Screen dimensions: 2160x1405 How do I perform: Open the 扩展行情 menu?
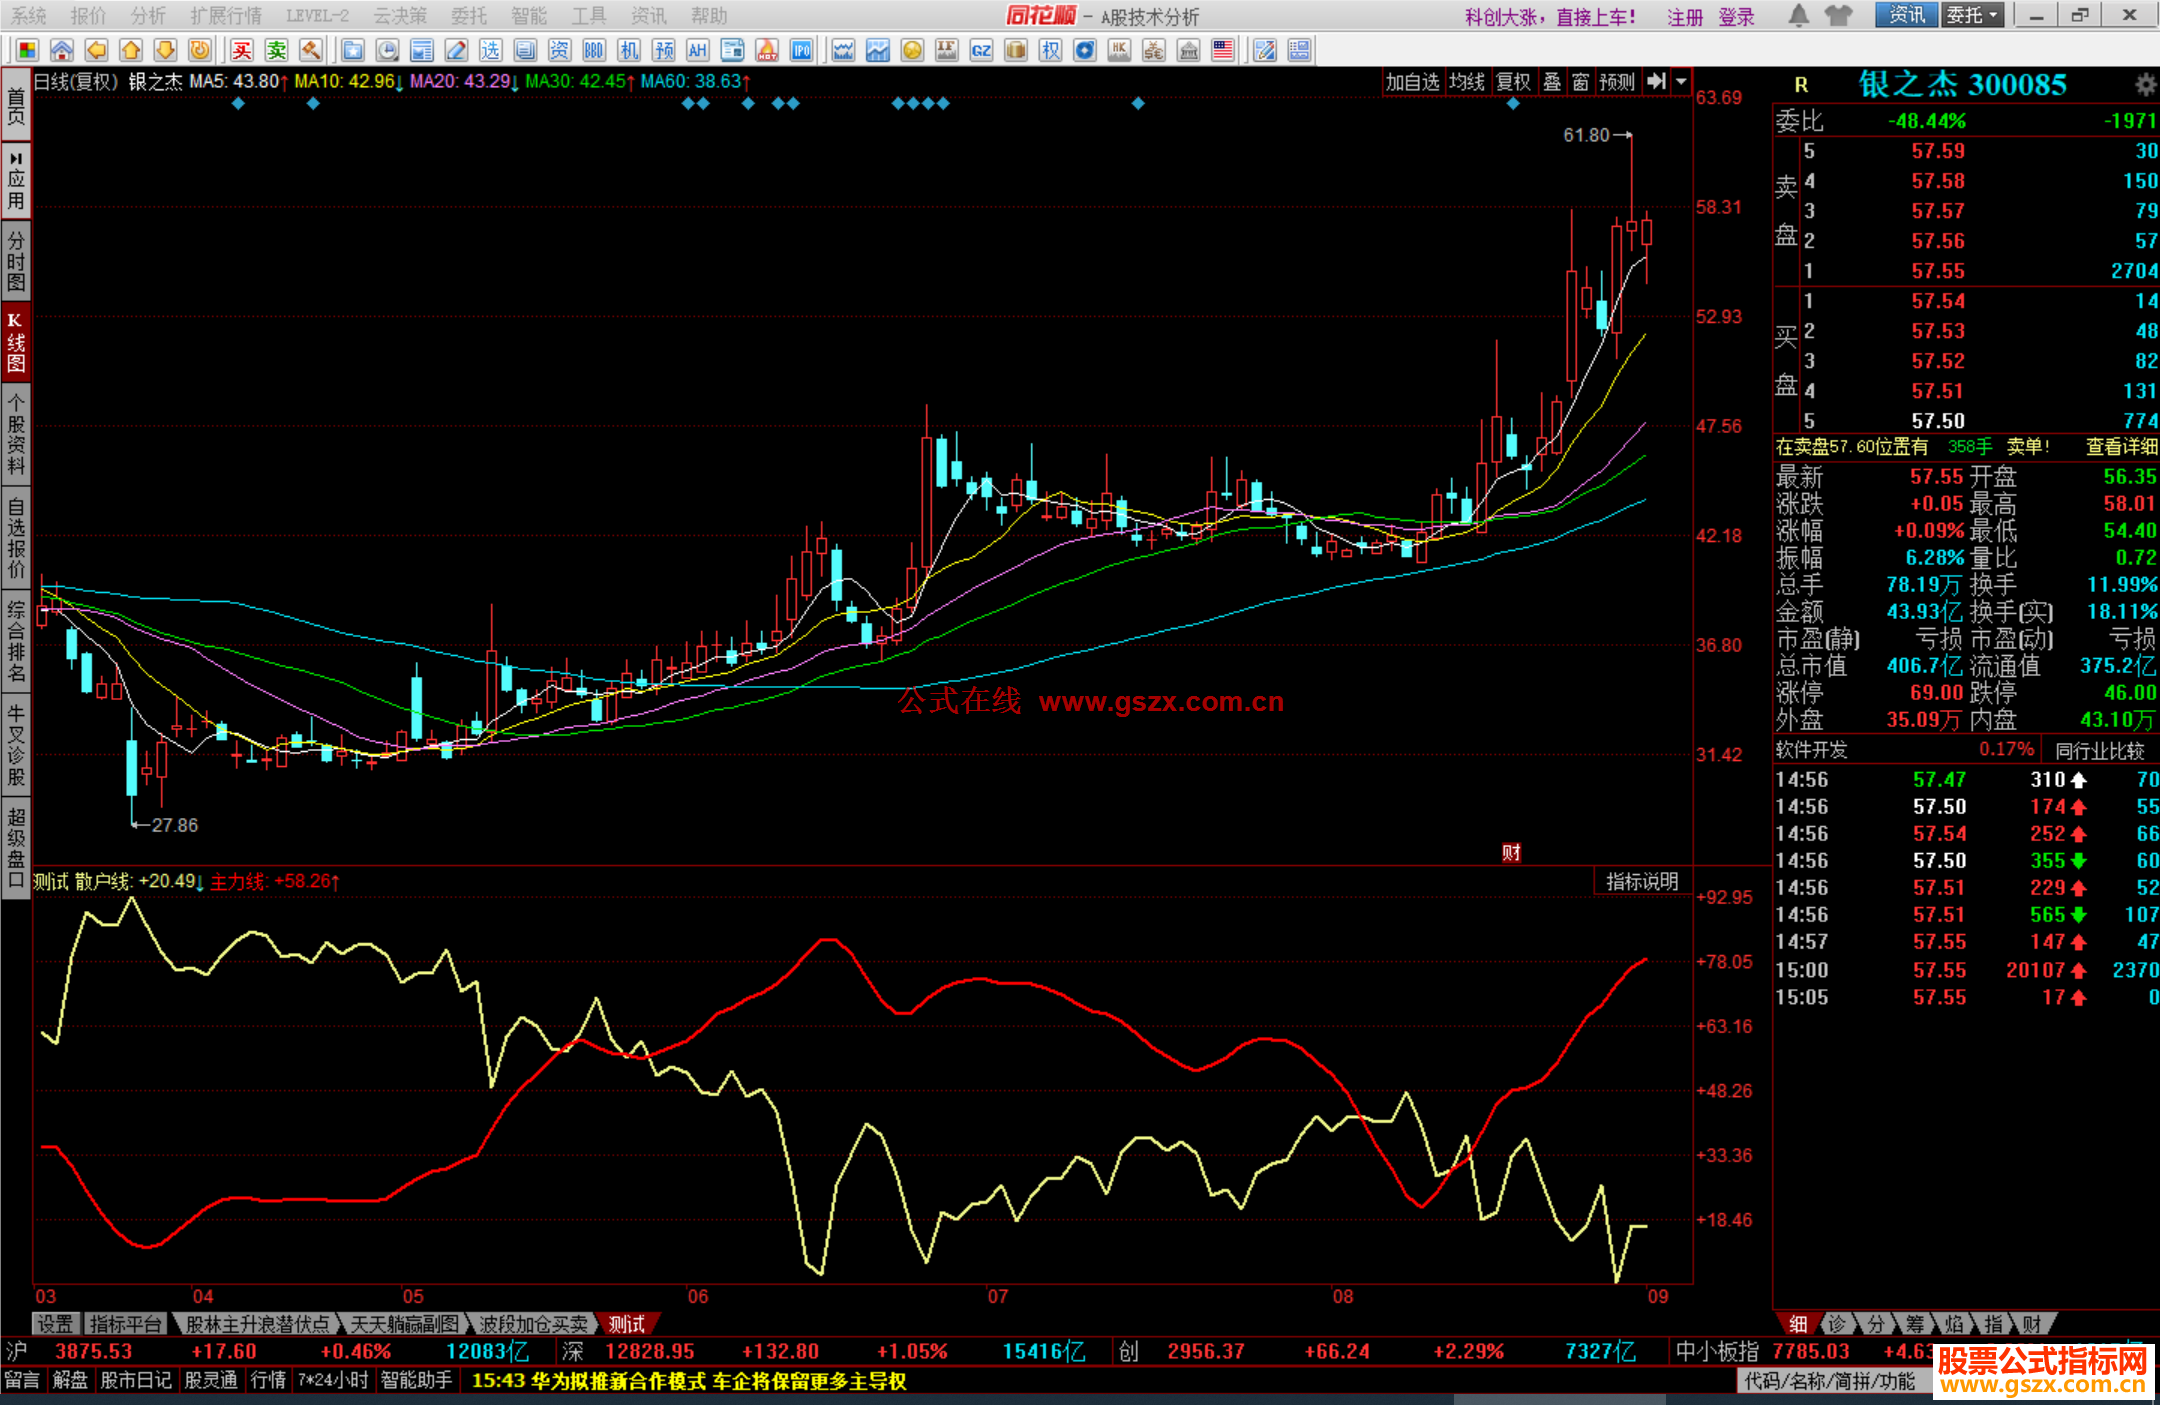pyautogui.click(x=226, y=16)
